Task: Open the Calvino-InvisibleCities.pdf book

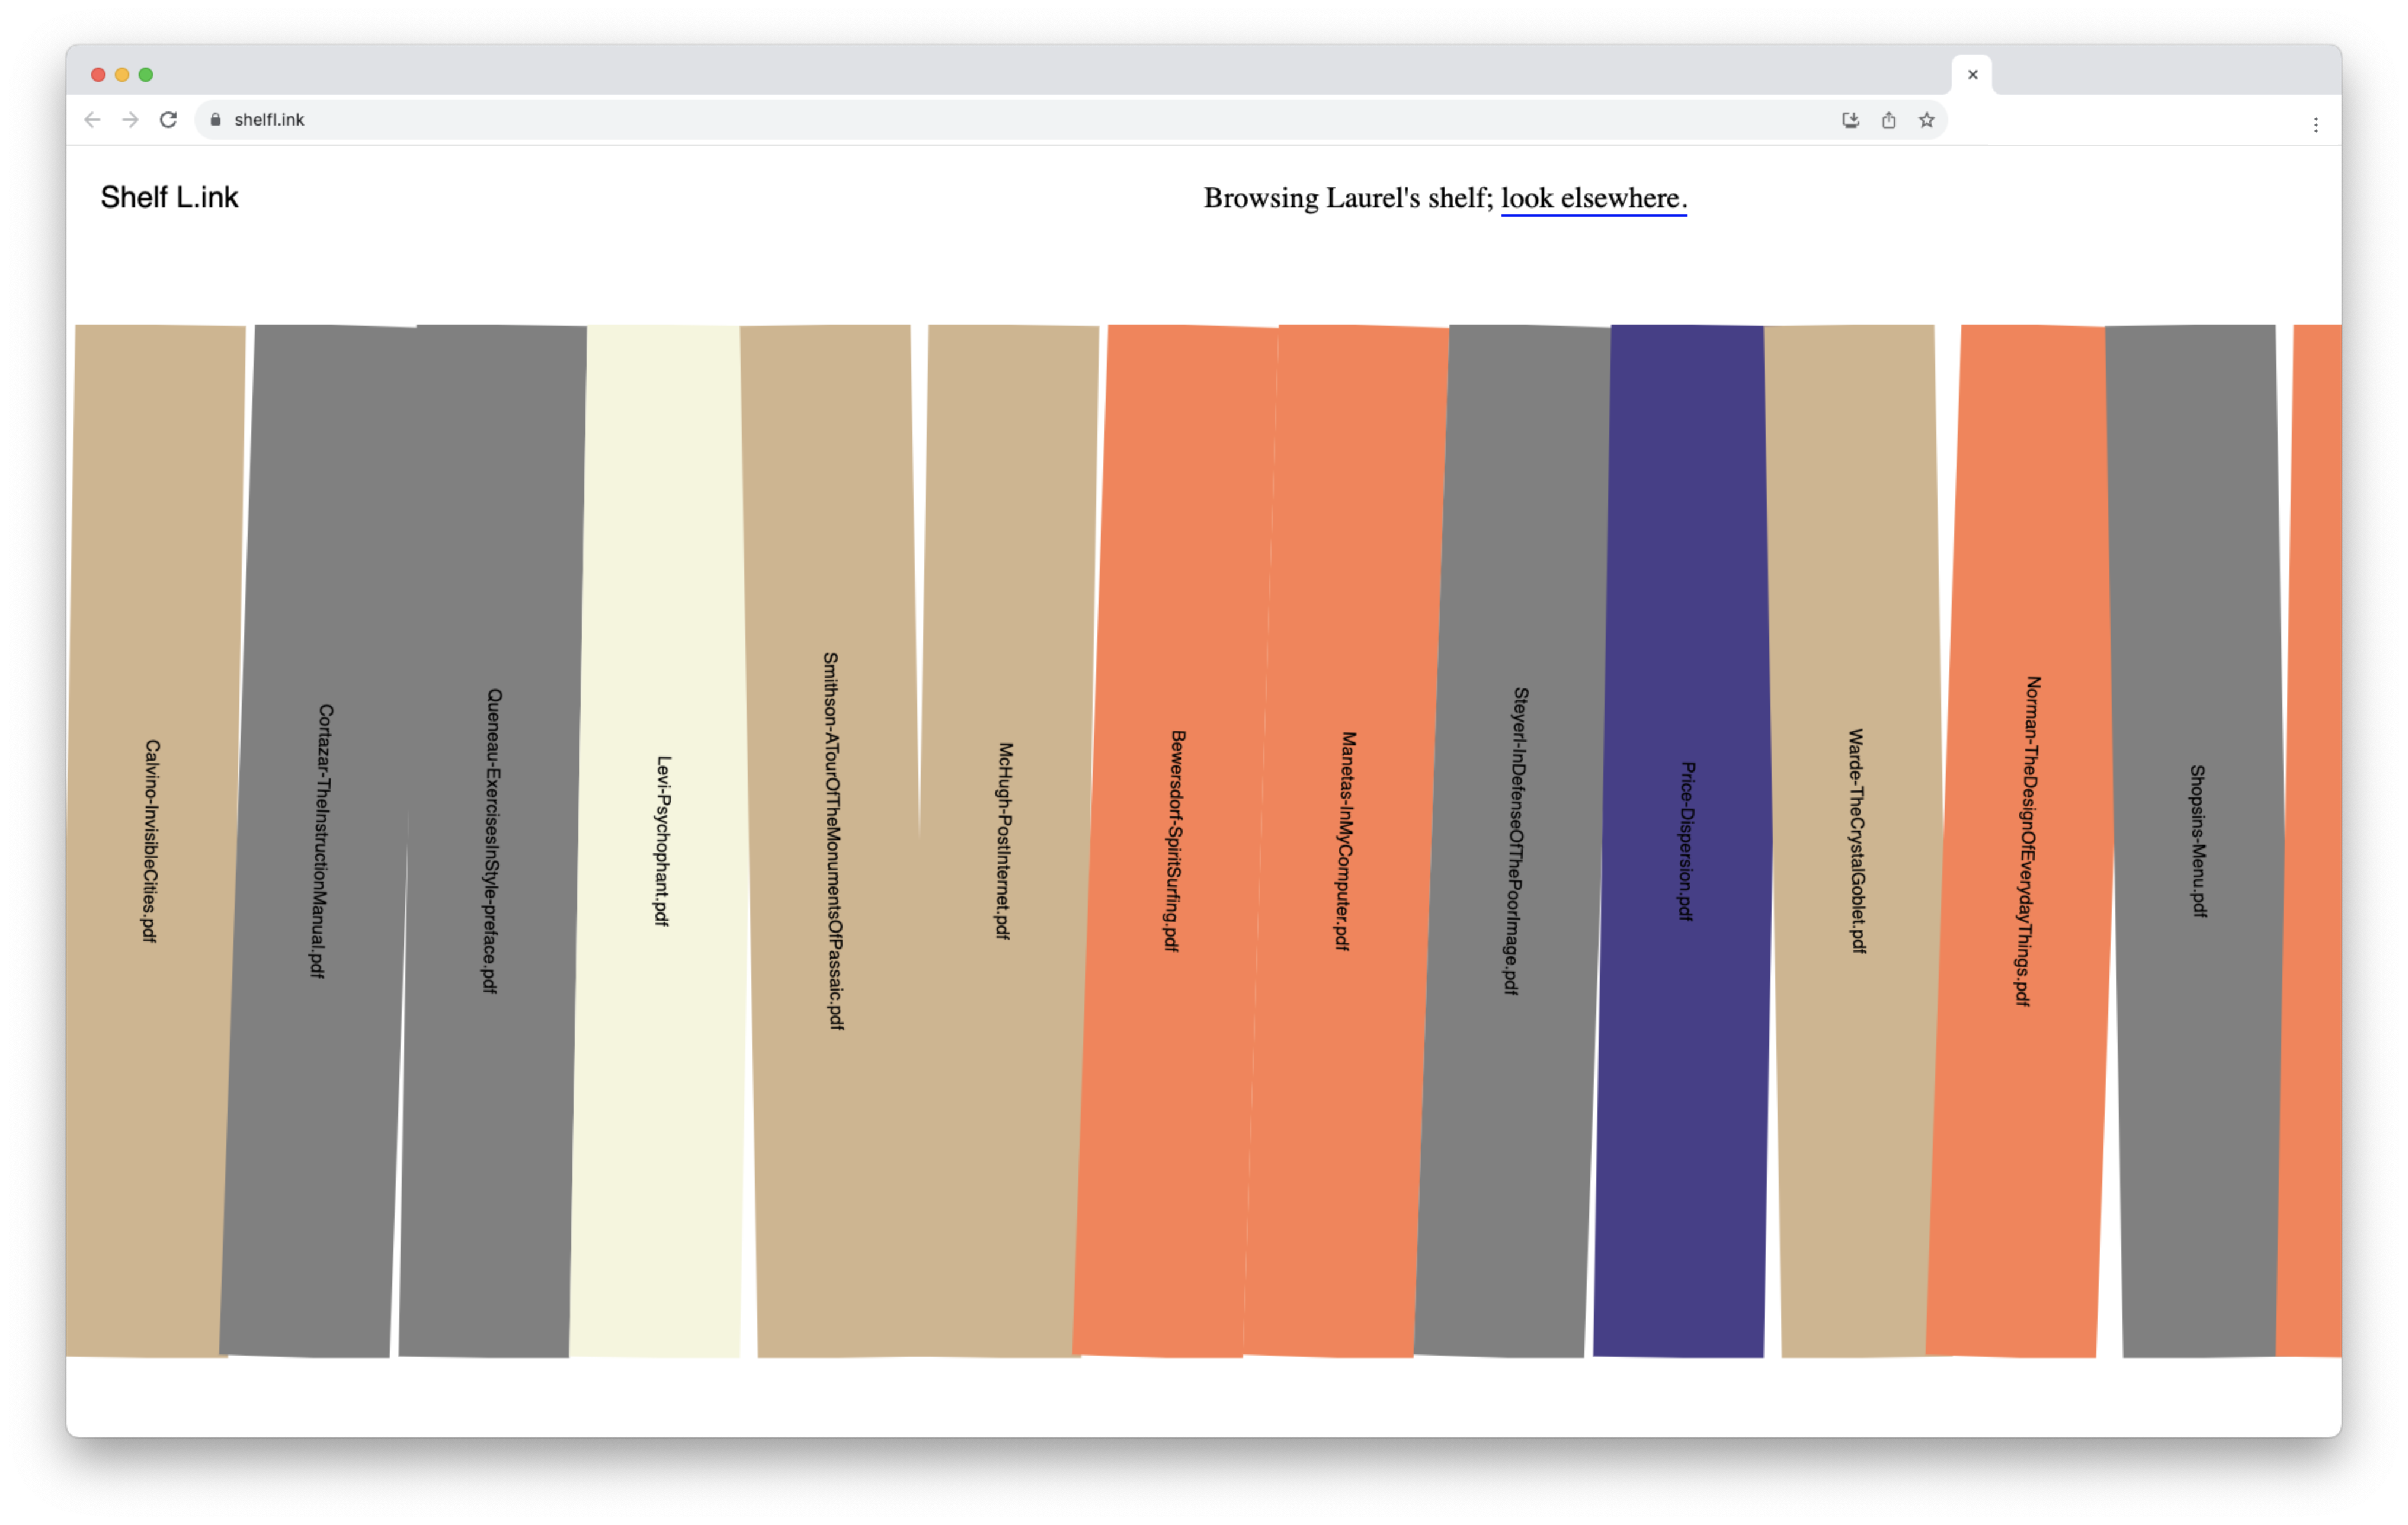Action: 150,840
